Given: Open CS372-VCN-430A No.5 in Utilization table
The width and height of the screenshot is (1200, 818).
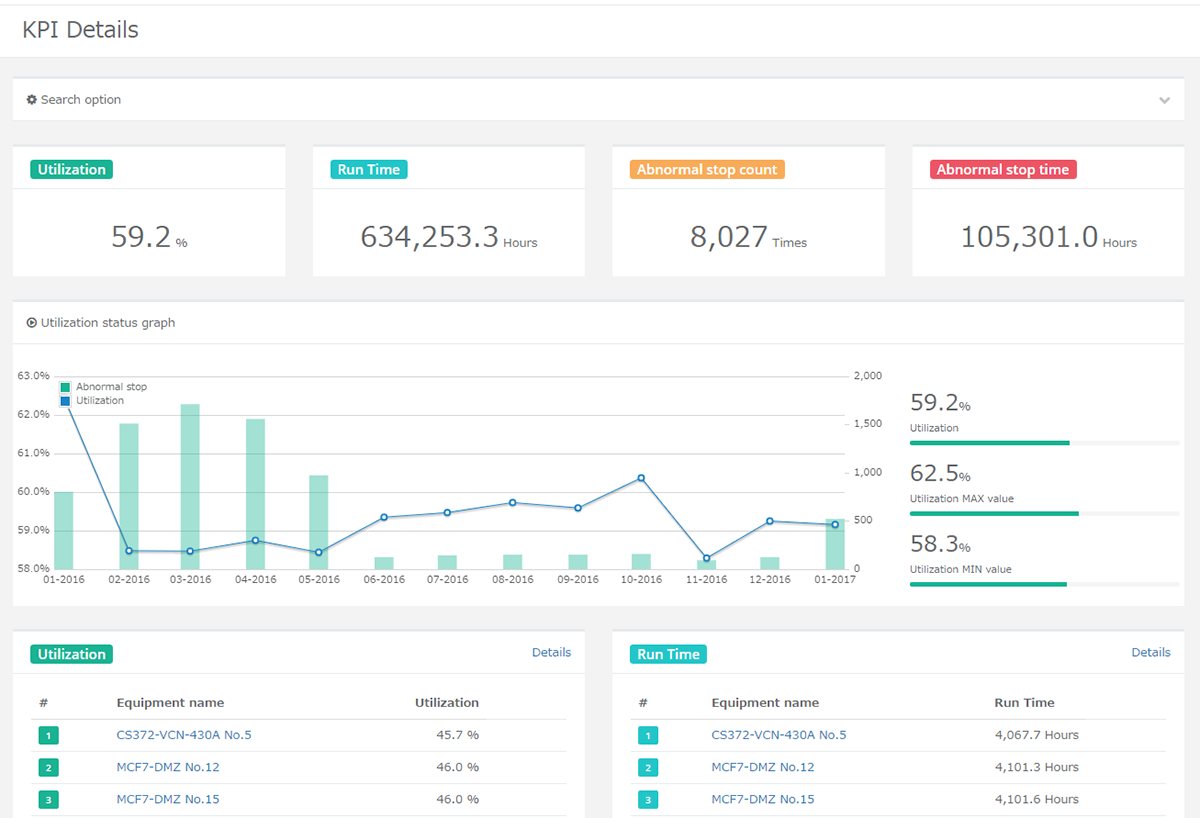Looking at the screenshot, I should click(x=184, y=735).
